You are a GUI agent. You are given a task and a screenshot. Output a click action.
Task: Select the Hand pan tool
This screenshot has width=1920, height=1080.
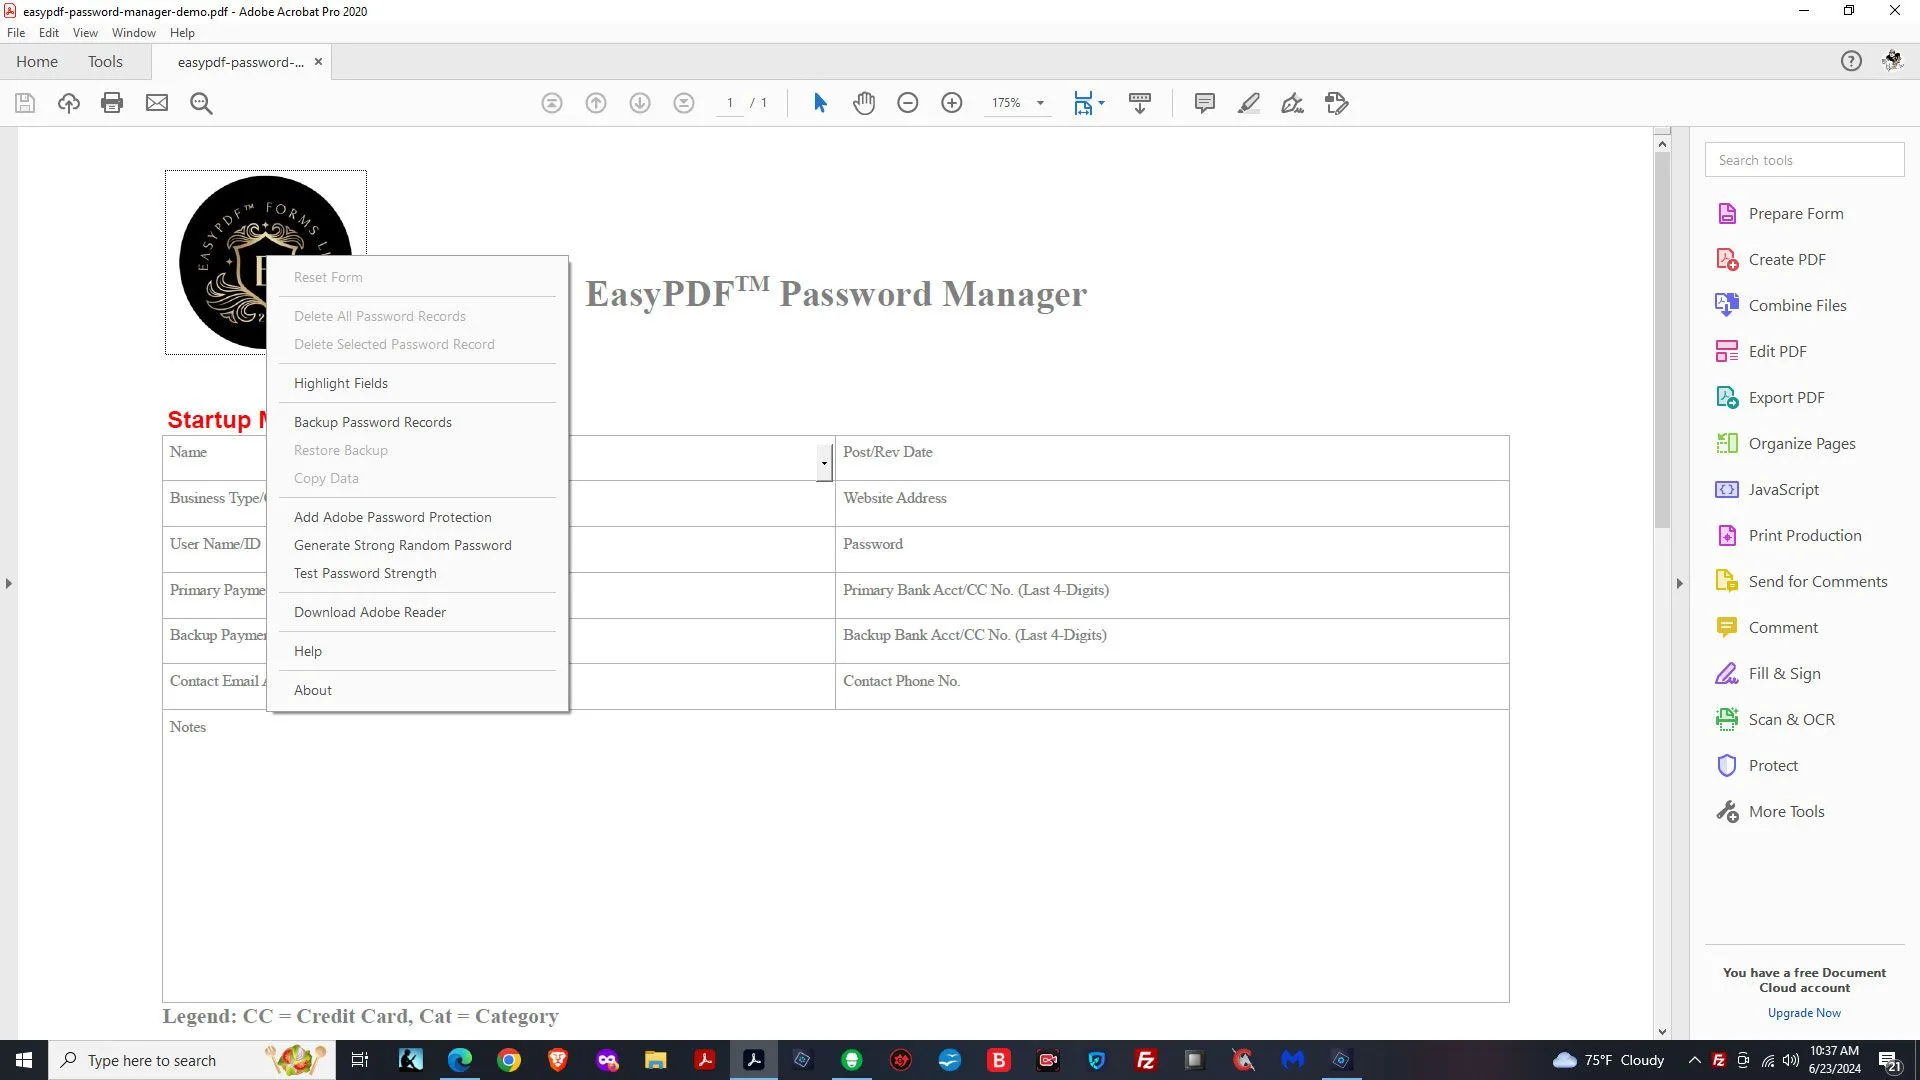click(864, 103)
